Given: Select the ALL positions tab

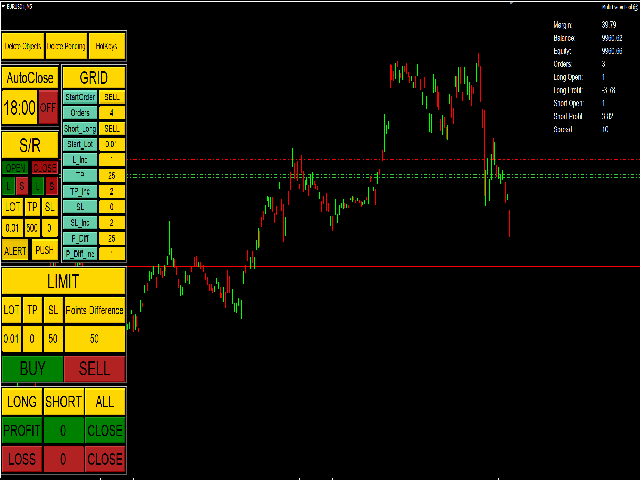Looking at the screenshot, I should 105,402.
